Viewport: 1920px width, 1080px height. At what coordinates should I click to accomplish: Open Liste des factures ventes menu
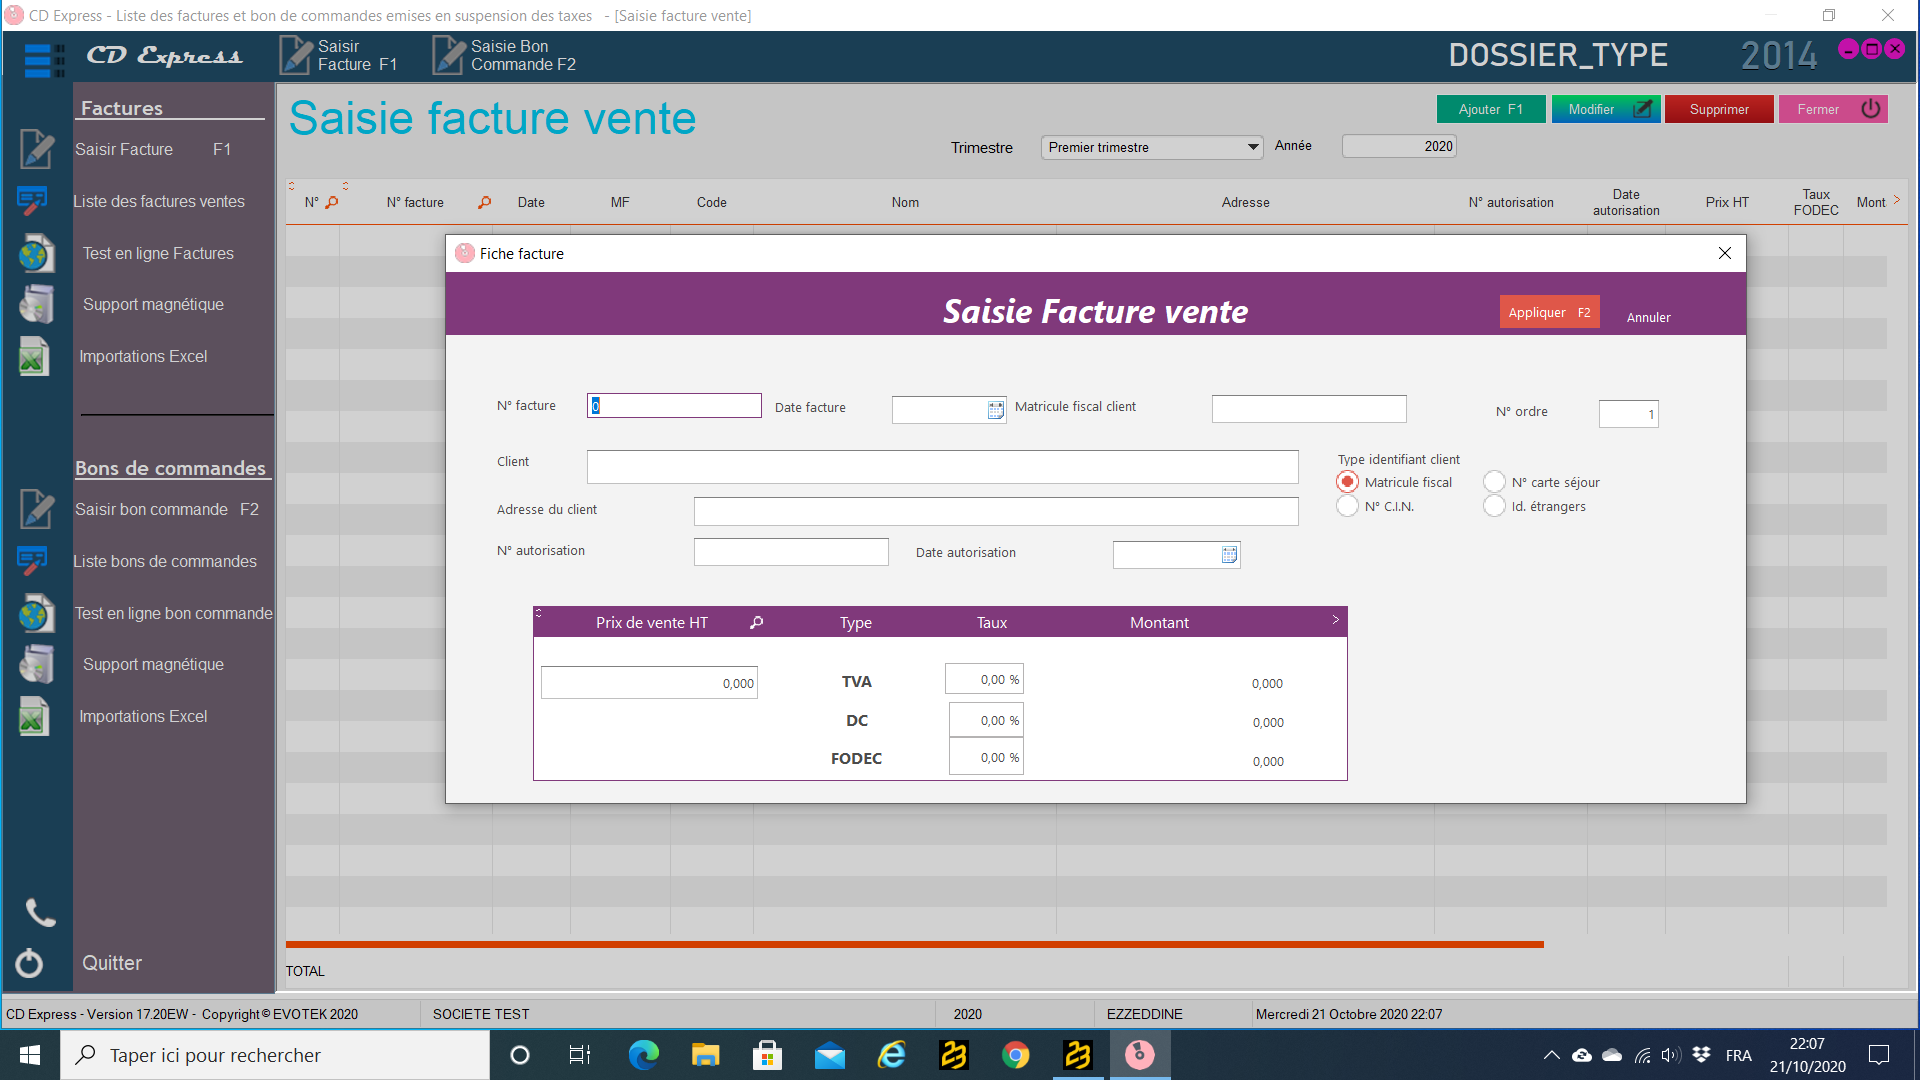(x=159, y=201)
